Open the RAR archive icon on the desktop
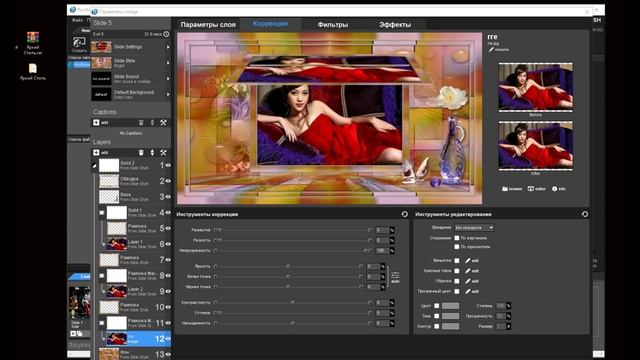The width and height of the screenshot is (640, 360). click(33, 38)
